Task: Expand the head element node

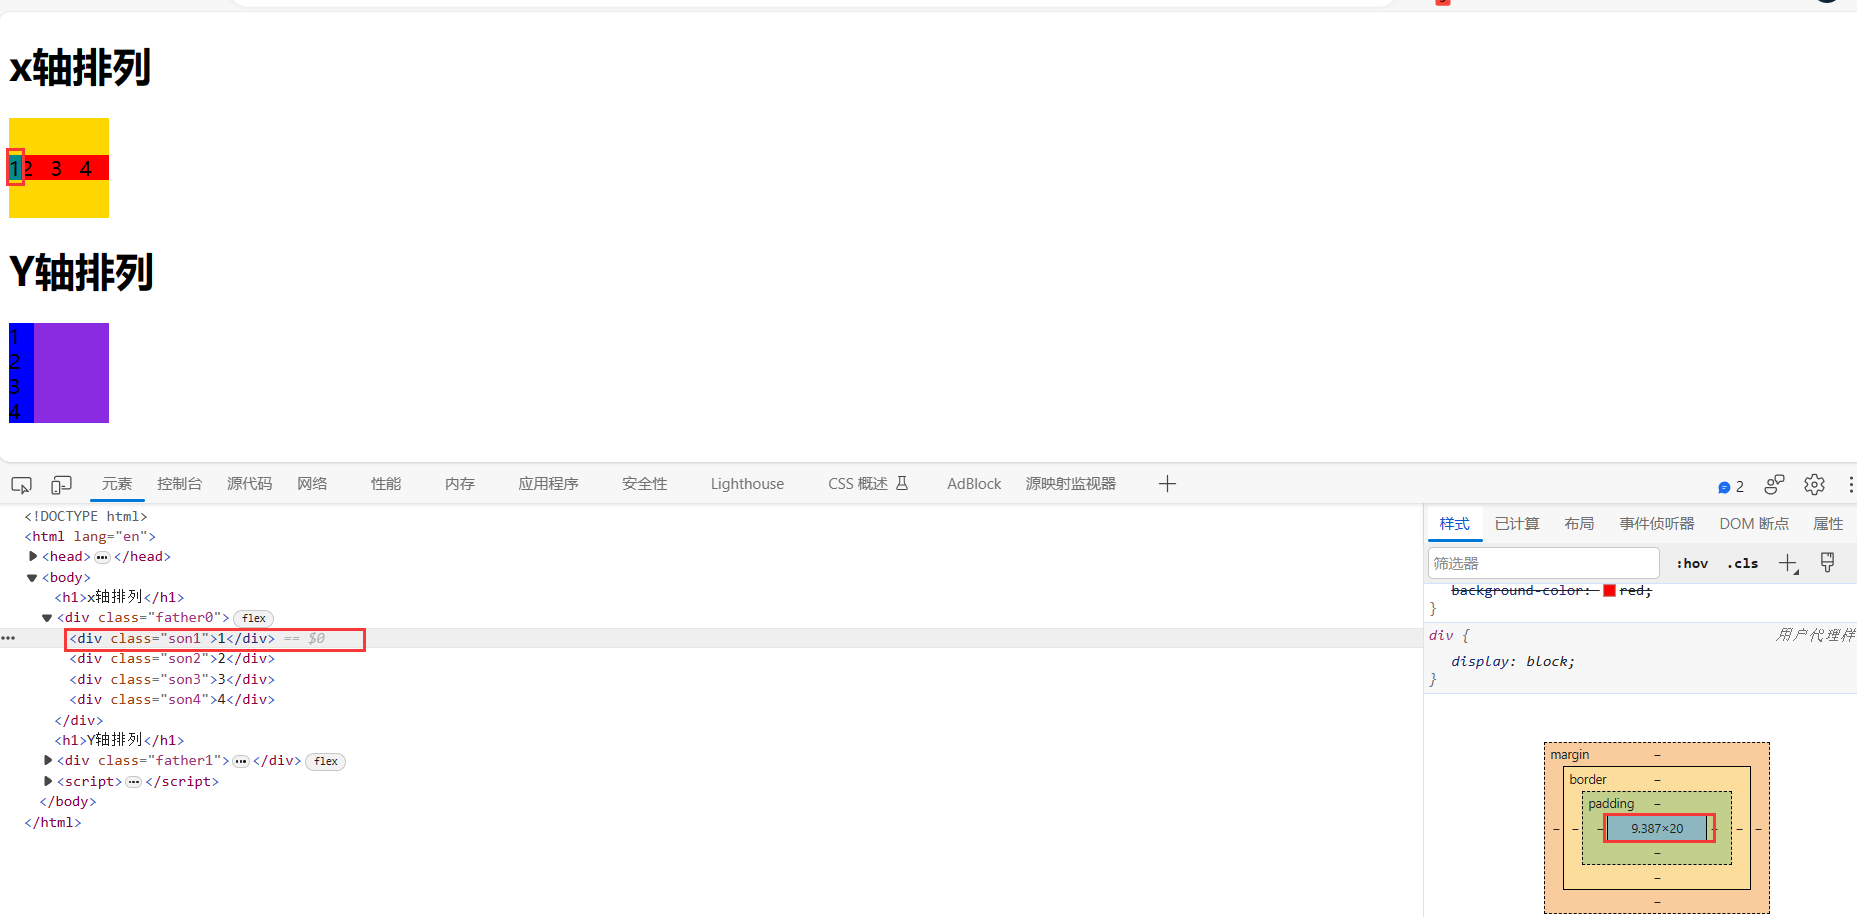Action: pyautogui.click(x=33, y=557)
